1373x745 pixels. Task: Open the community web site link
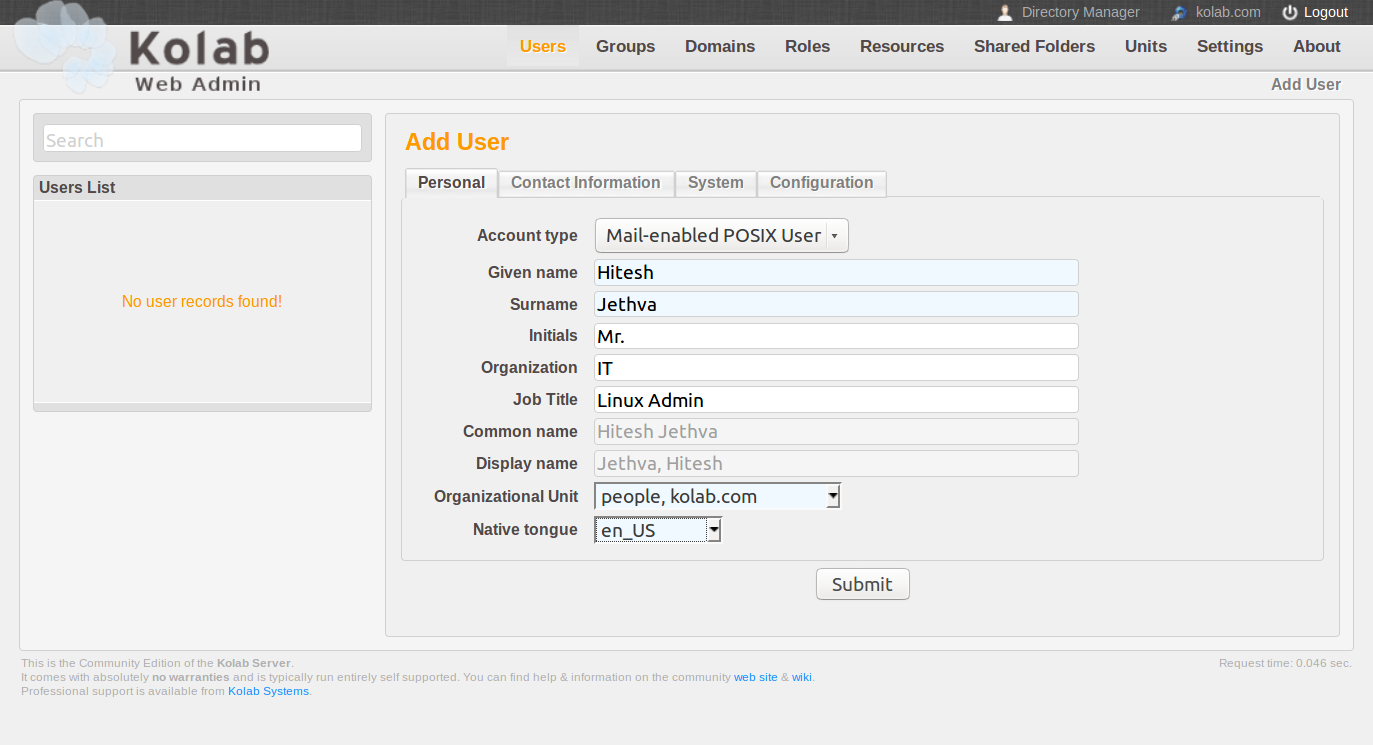pos(756,677)
